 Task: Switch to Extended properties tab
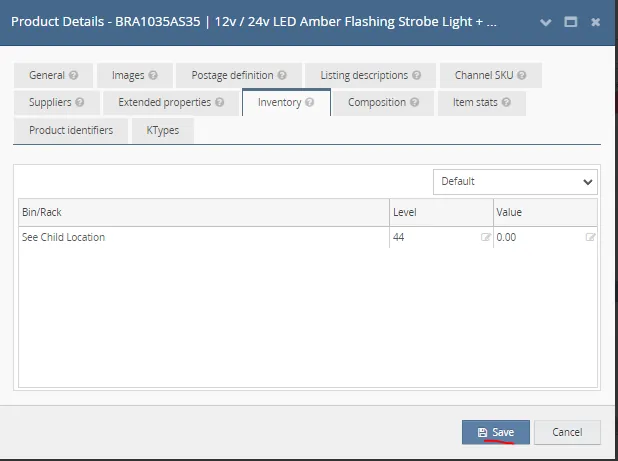click(171, 102)
